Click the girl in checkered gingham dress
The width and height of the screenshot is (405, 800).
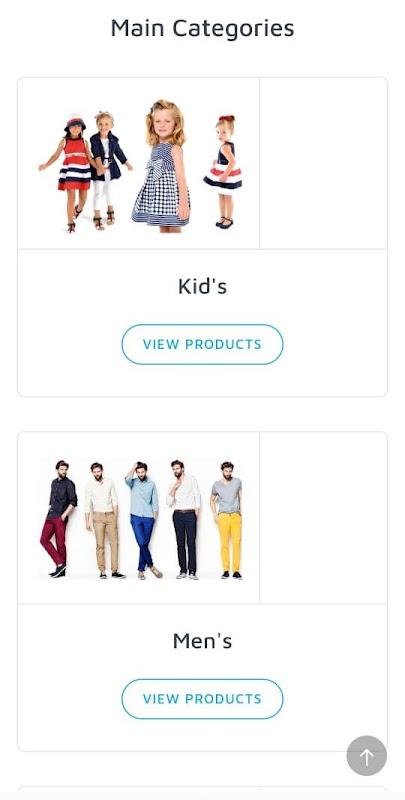[161, 166]
